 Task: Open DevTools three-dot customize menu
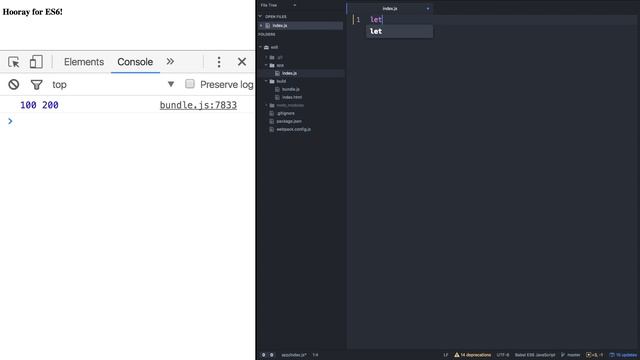tap(219, 62)
